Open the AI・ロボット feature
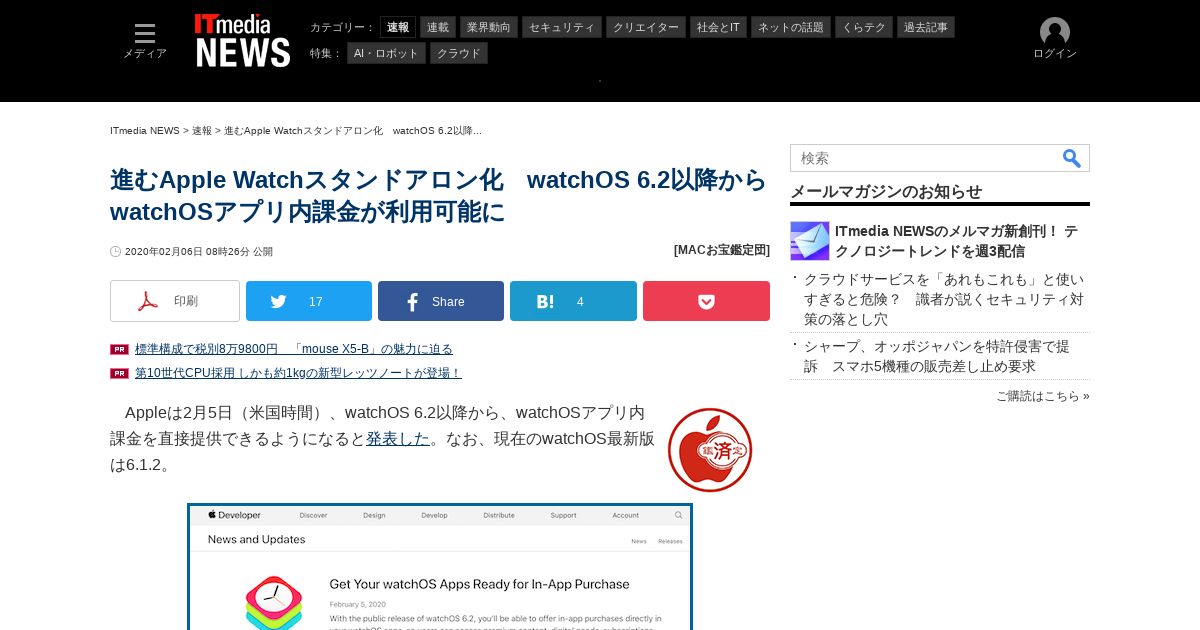 [386, 53]
